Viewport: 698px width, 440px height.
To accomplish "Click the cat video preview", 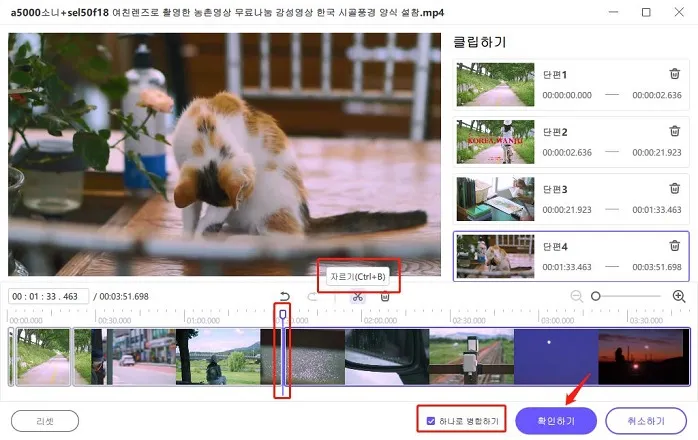I will click(224, 154).
